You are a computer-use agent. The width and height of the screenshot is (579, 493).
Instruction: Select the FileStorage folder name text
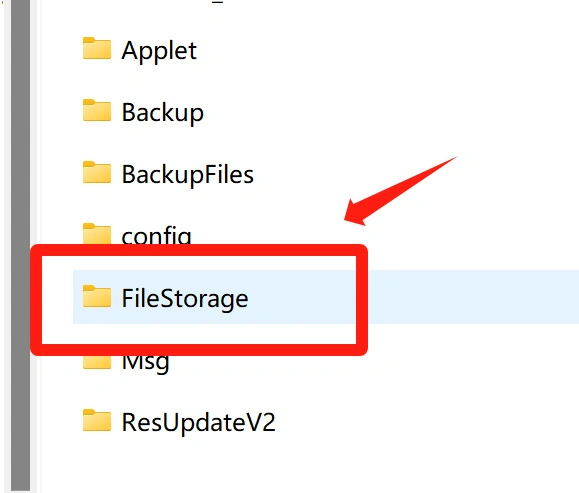[x=185, y=299]
